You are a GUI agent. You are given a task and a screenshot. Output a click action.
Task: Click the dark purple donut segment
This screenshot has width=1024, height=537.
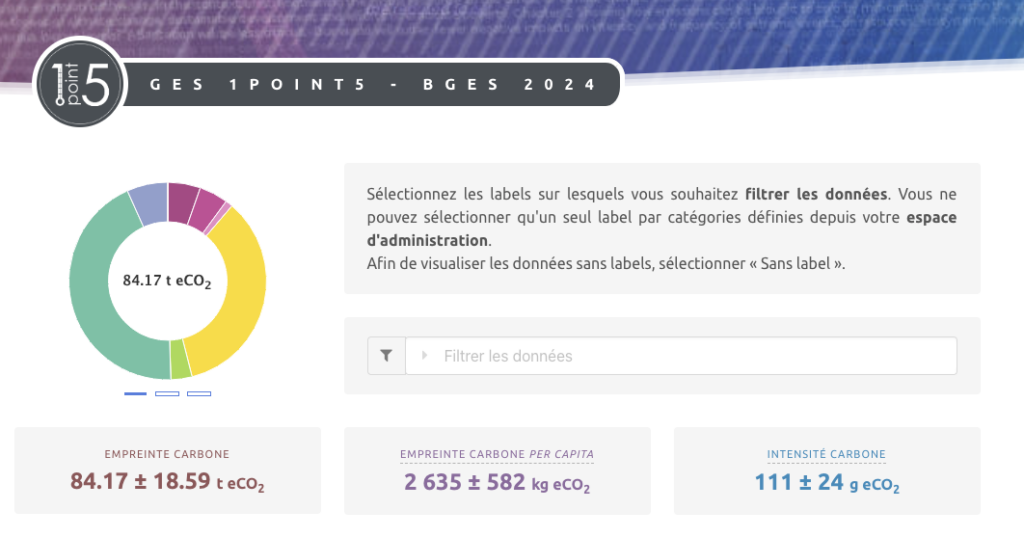(182, 201)
